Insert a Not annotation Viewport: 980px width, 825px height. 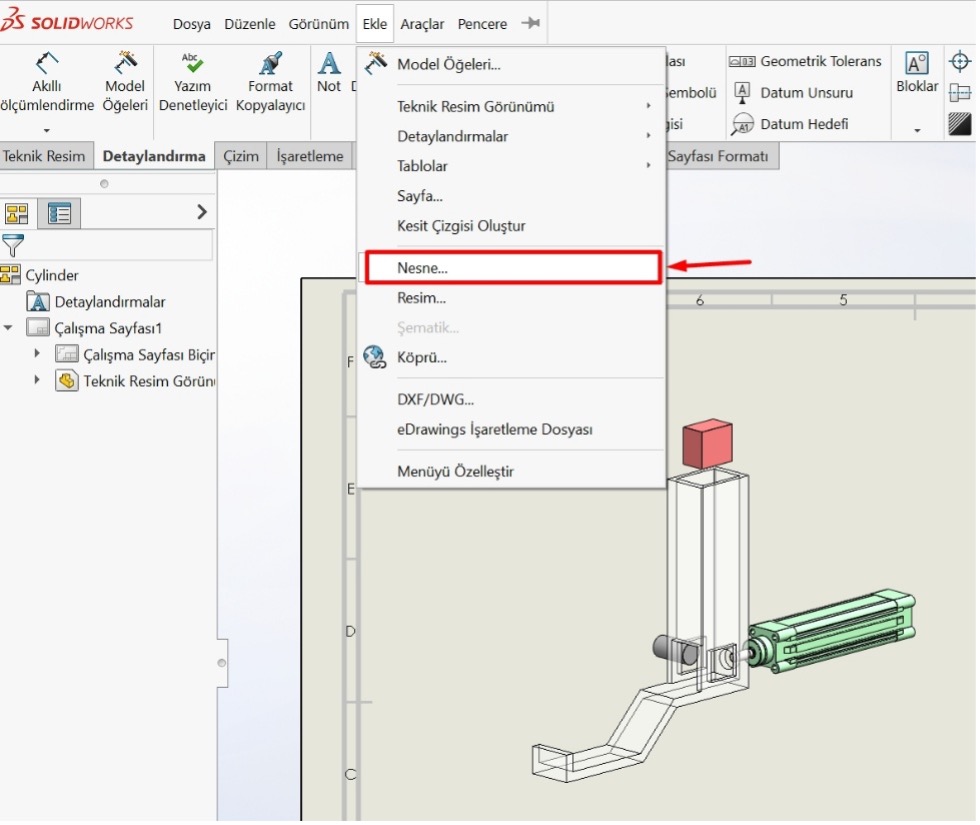point(330,85)
